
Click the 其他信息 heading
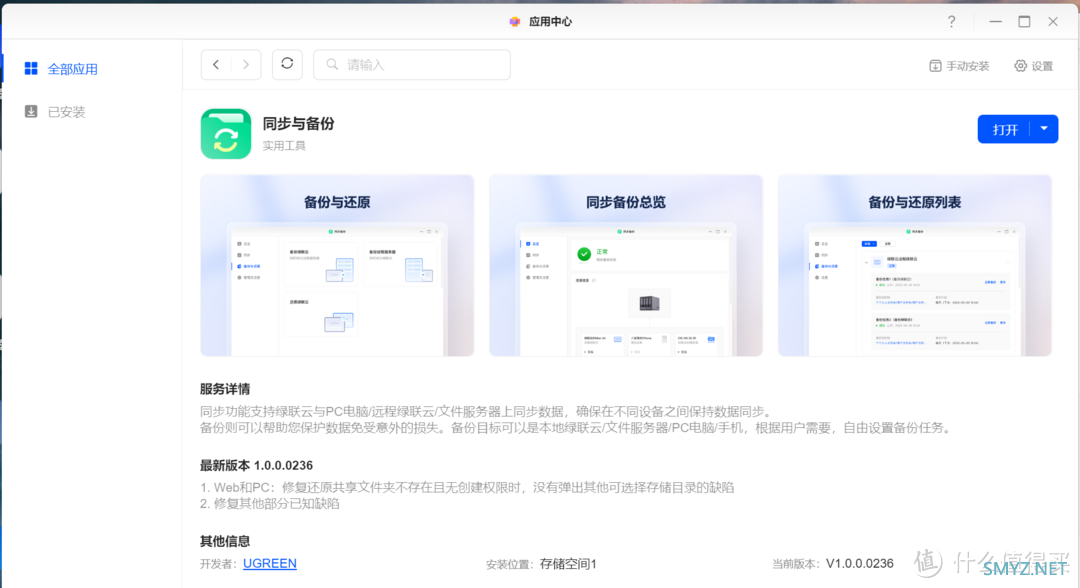(225, 541)
